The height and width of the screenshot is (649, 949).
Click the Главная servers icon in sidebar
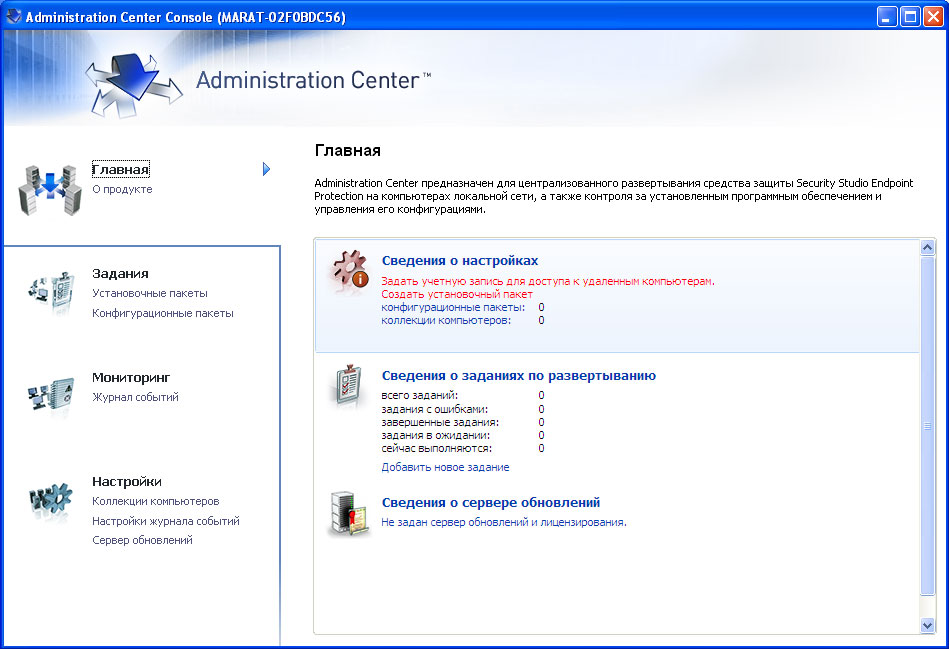coord(50,189)
